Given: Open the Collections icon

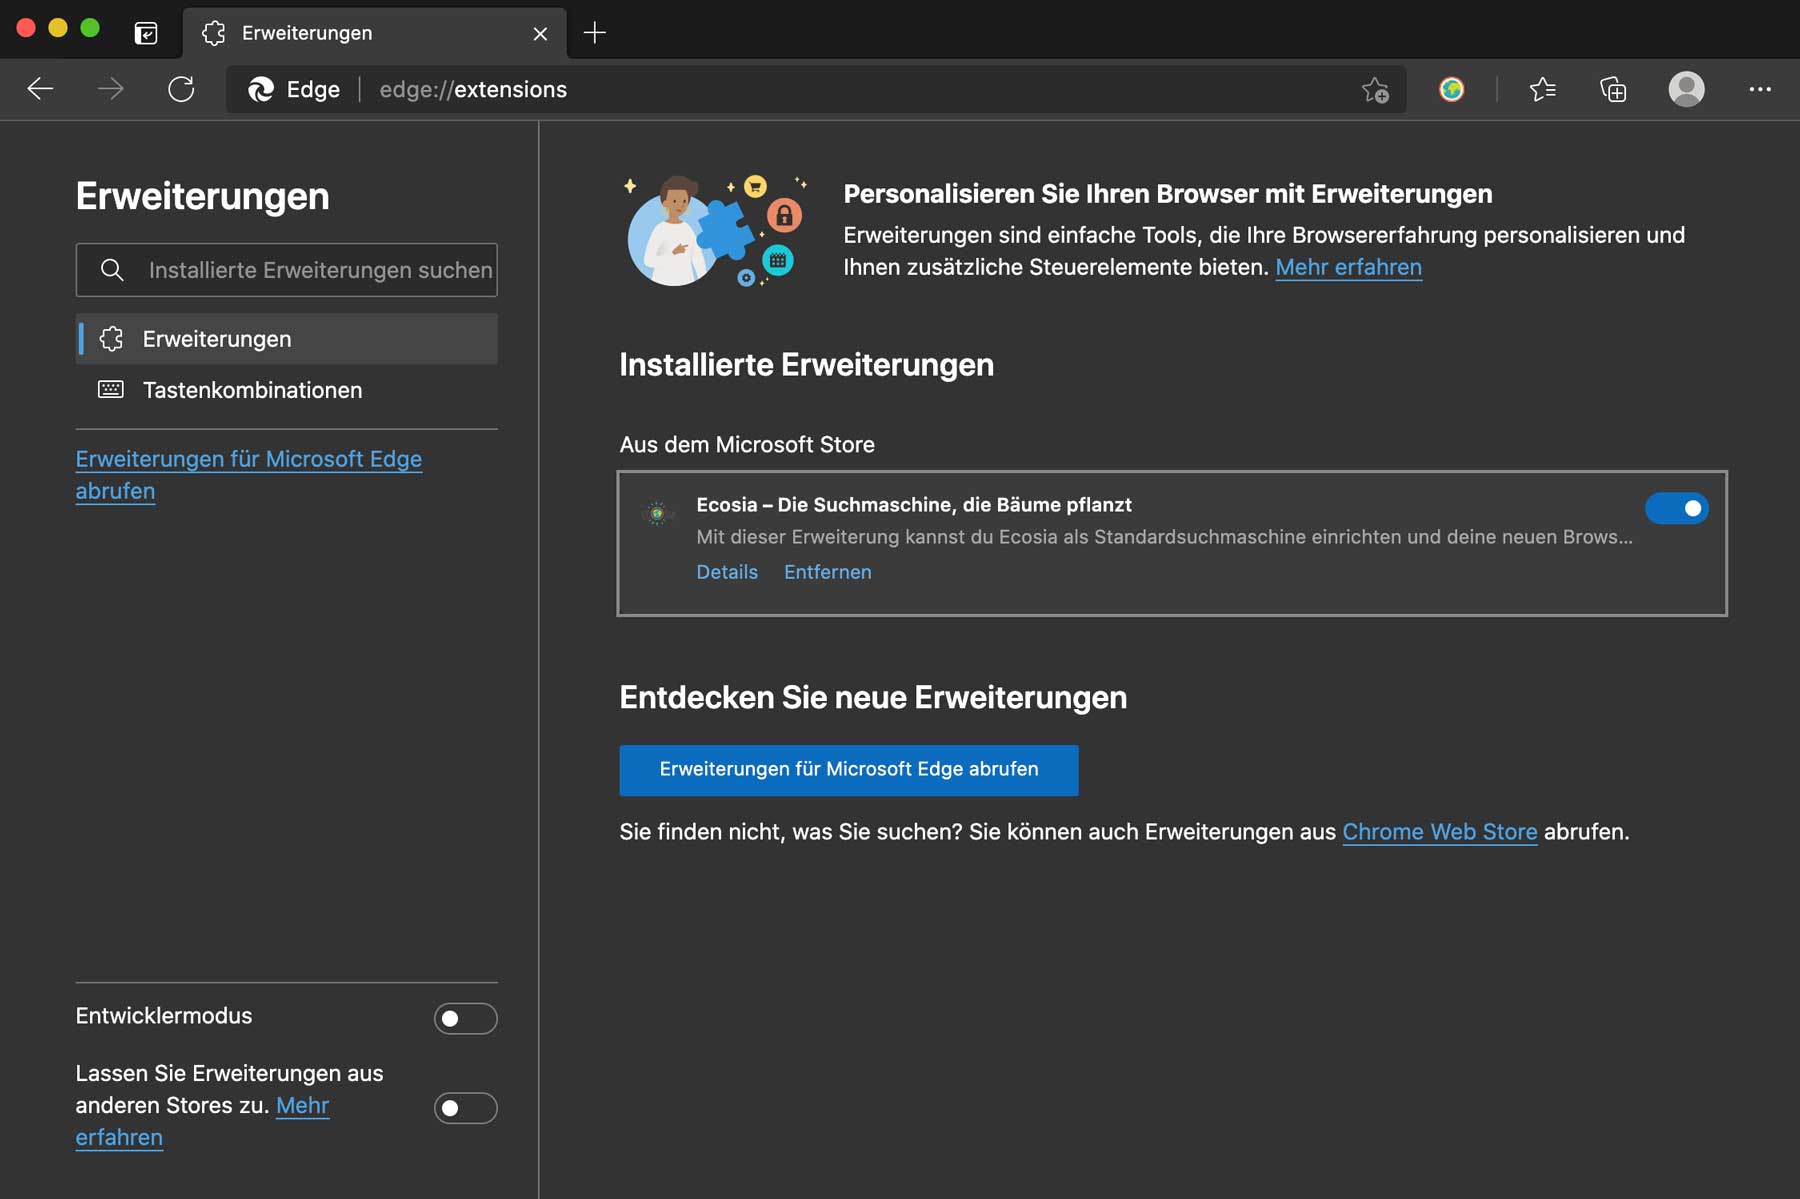Looking at the screenshot, I should pos(1613,90).
